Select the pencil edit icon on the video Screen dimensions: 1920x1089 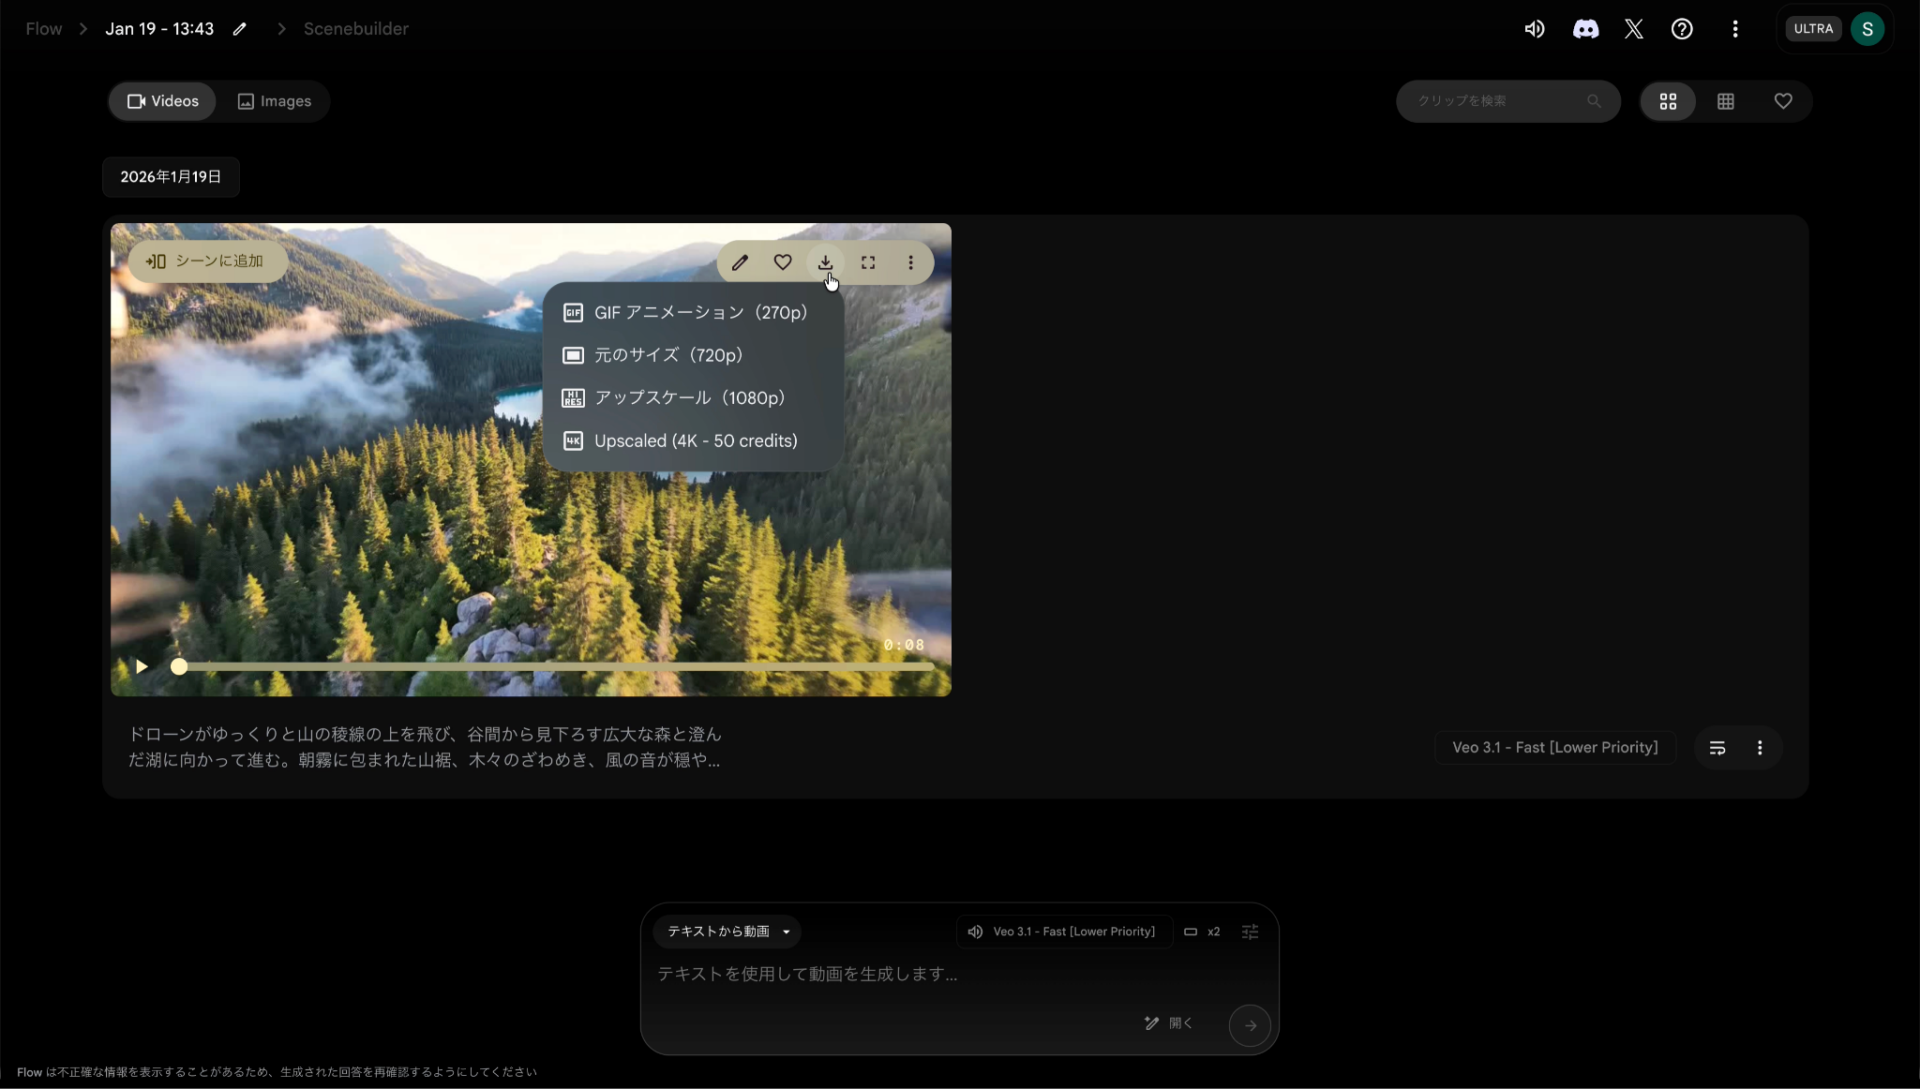point(740,262)
